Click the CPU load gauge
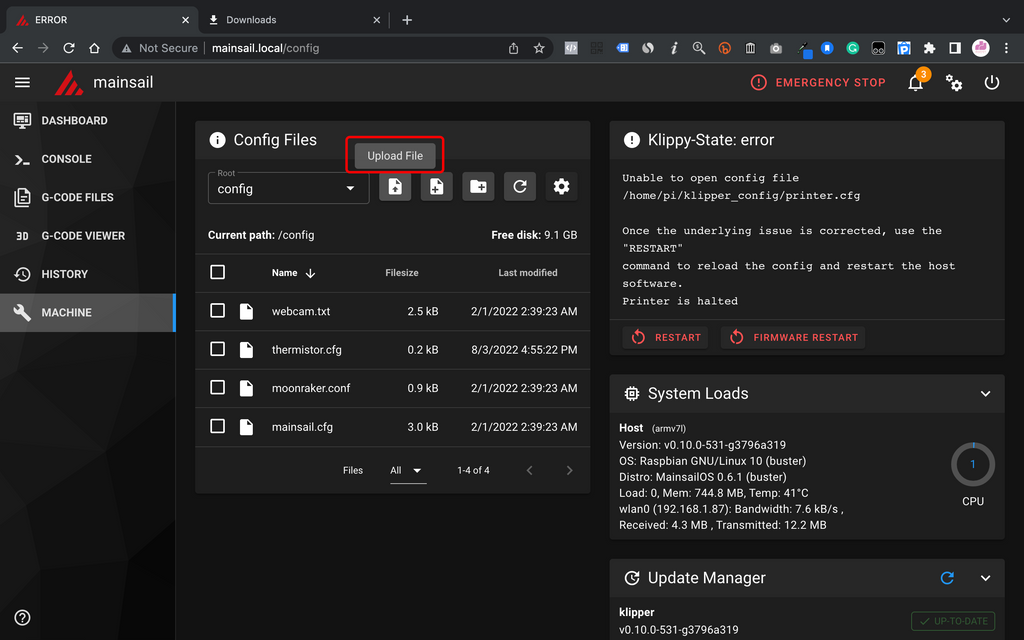The height and width of the screenshot is (640, 1024). [972, 464]
